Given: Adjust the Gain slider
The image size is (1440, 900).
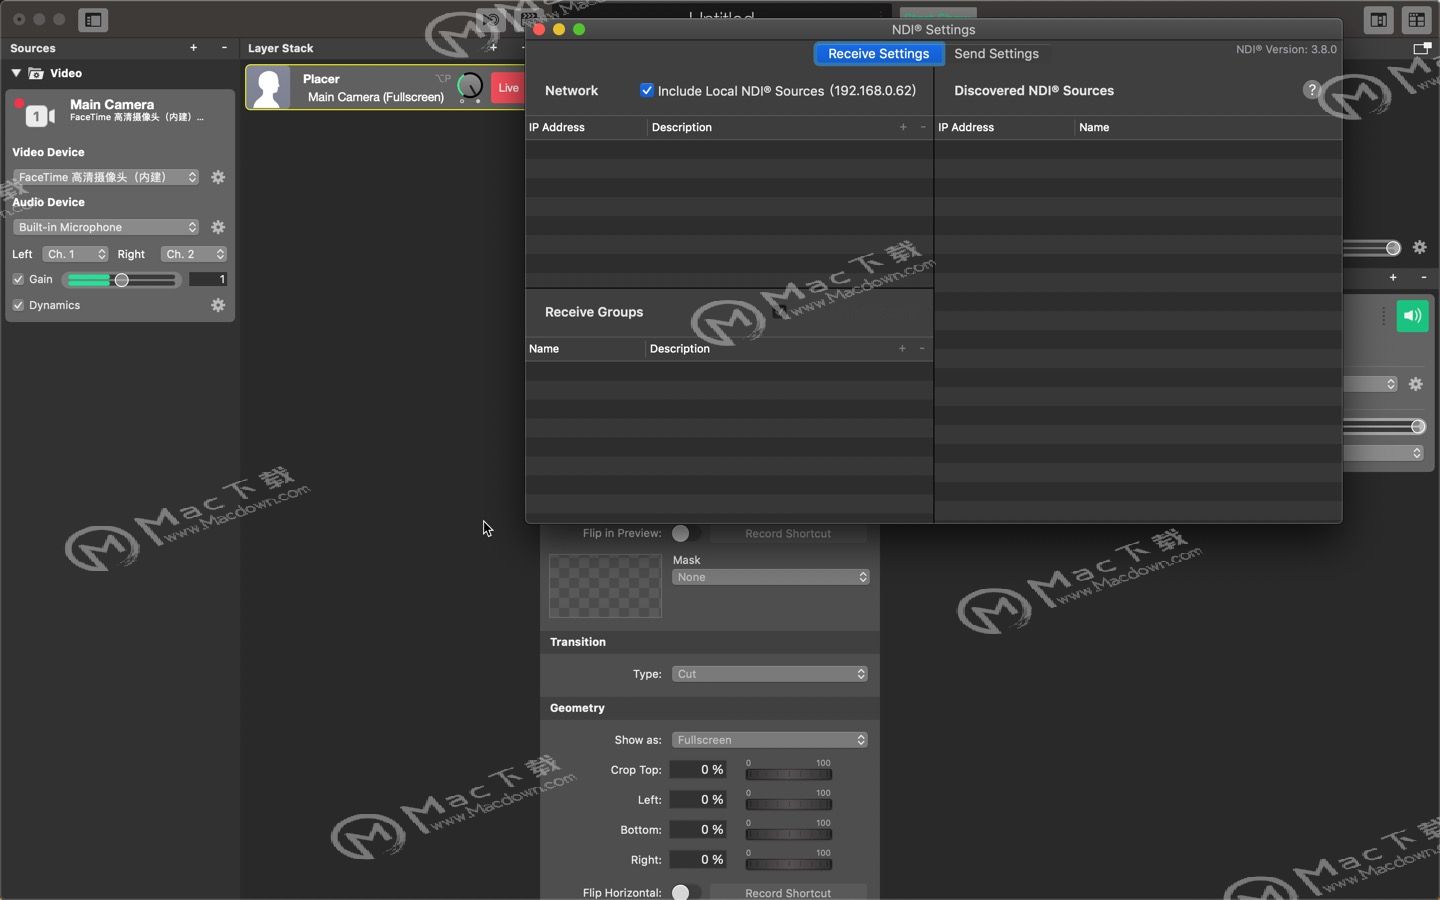Looking at the screenshot, I should coord(122,280).
